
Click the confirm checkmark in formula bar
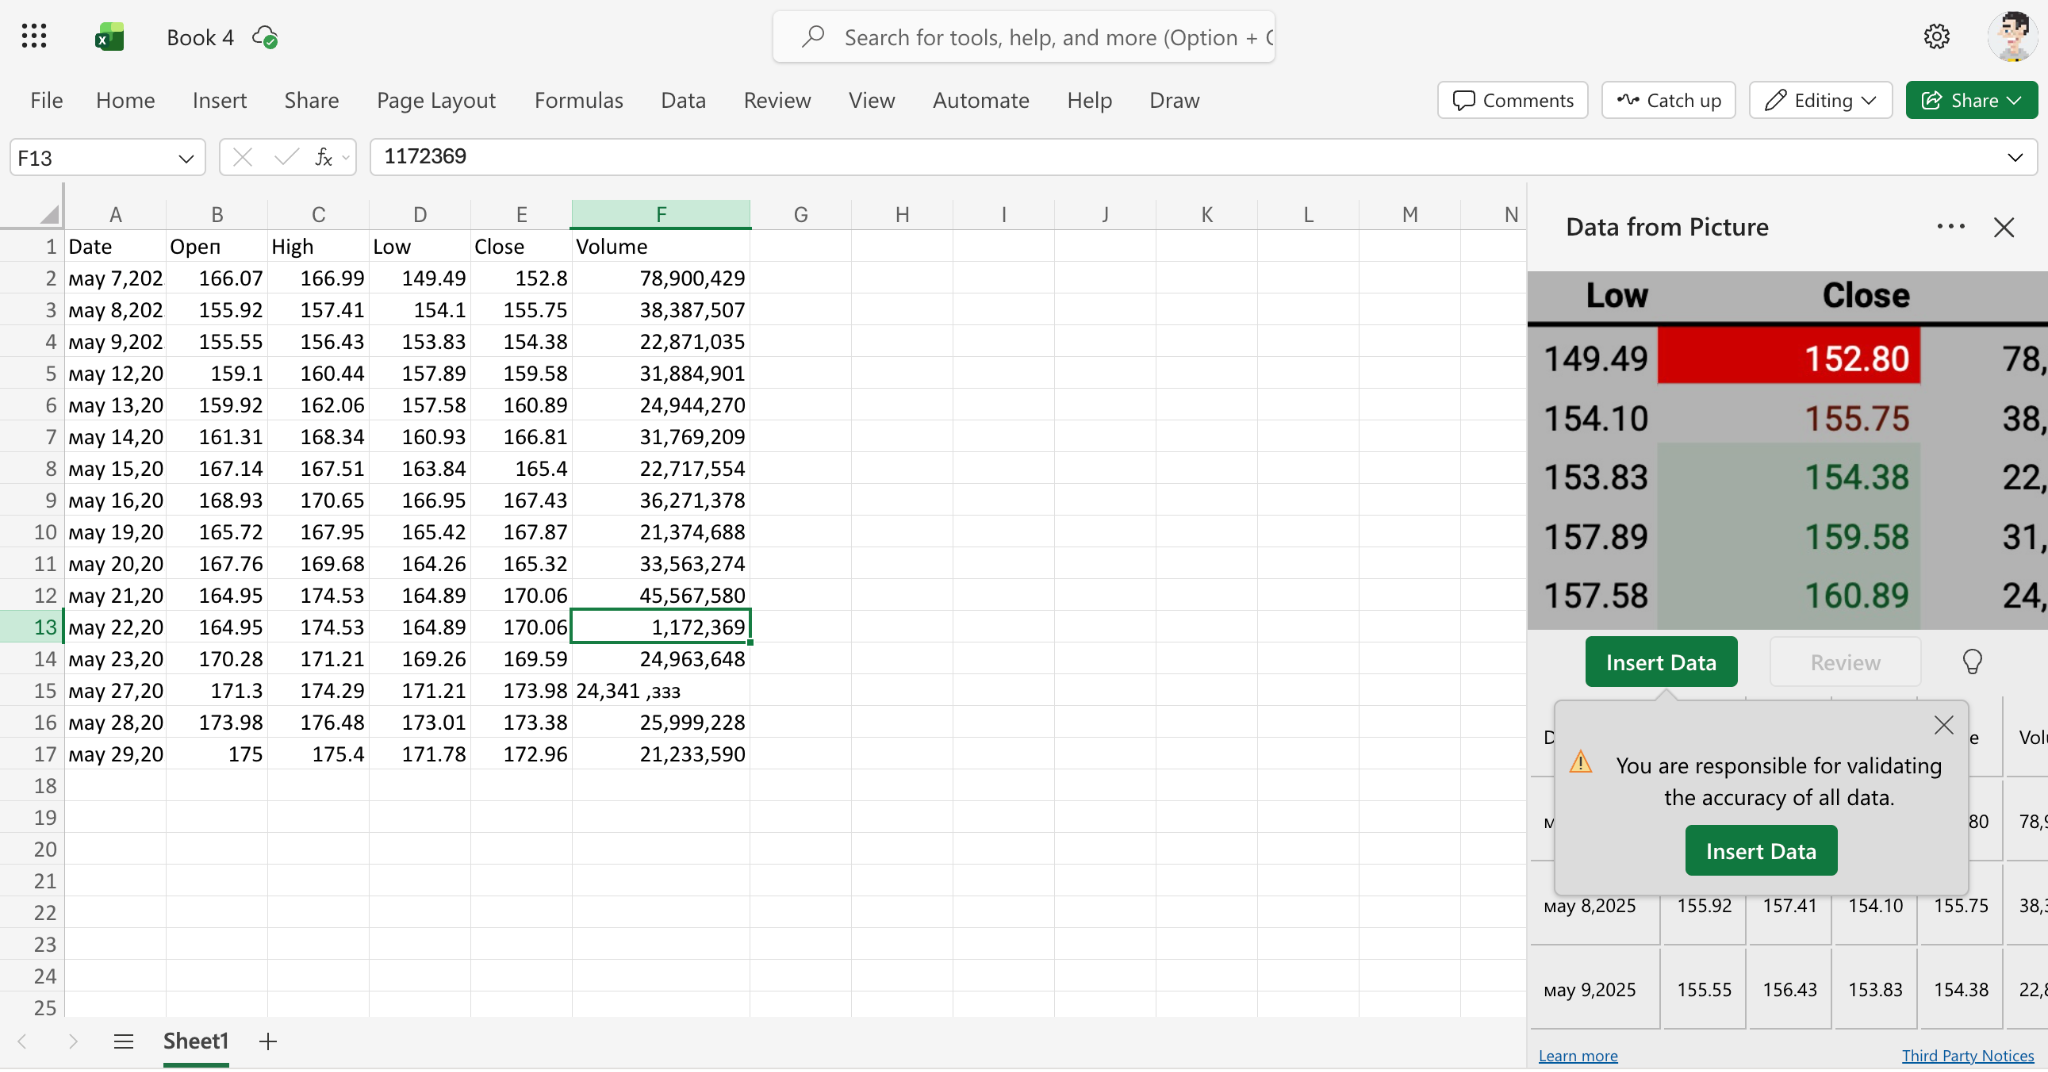(286, 157)
